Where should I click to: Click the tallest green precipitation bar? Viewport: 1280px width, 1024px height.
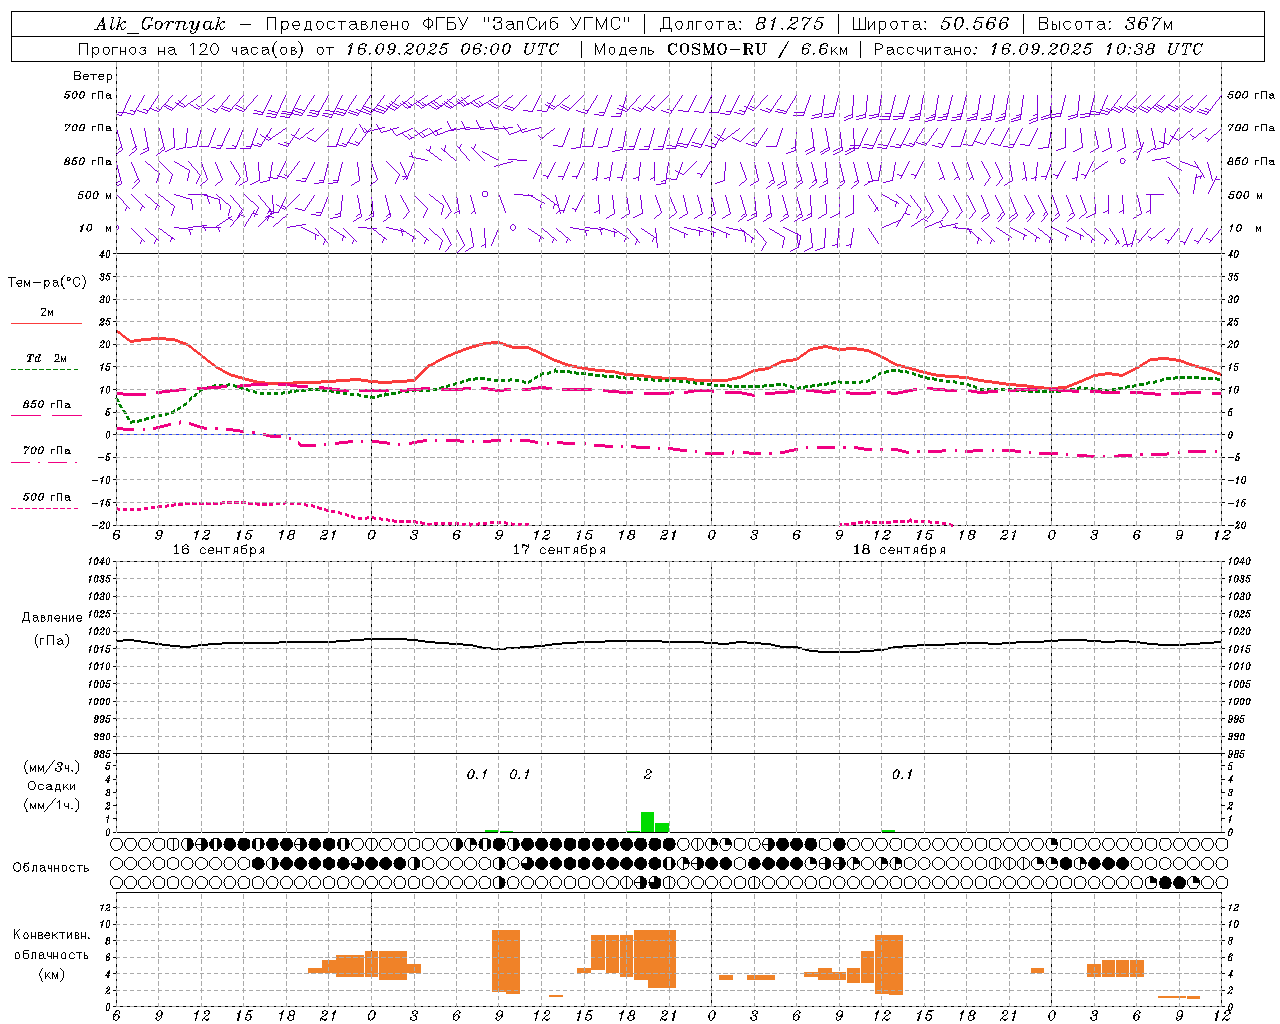(x=648, y=822)
